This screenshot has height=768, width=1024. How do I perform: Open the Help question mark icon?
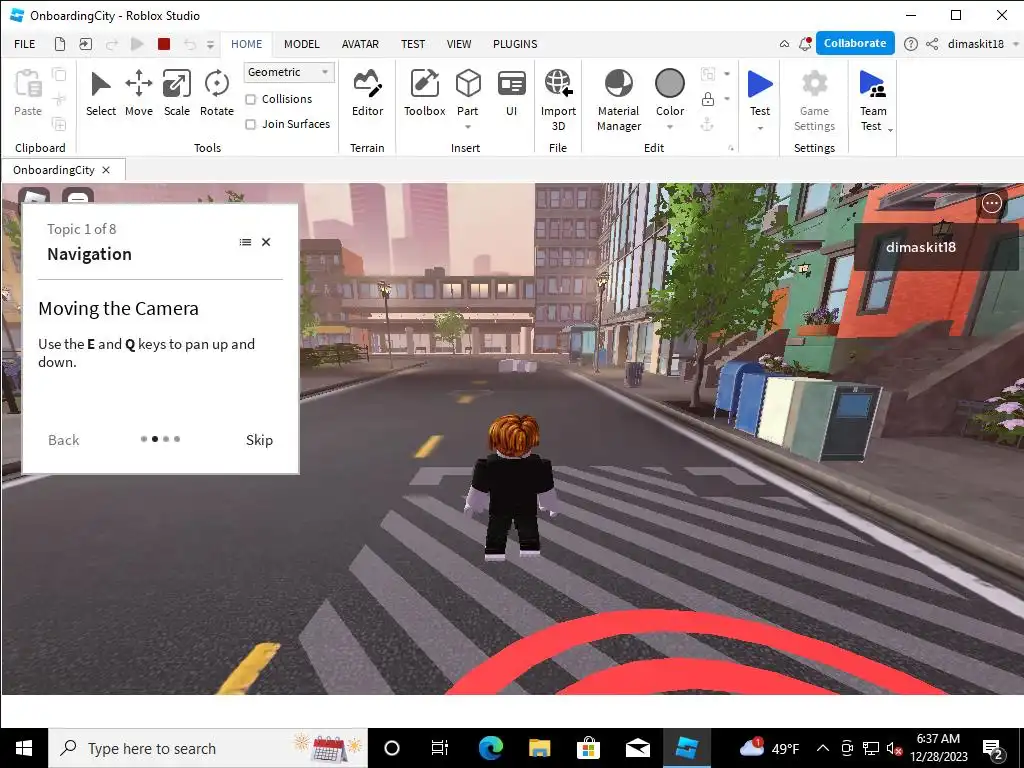(910, 44)
